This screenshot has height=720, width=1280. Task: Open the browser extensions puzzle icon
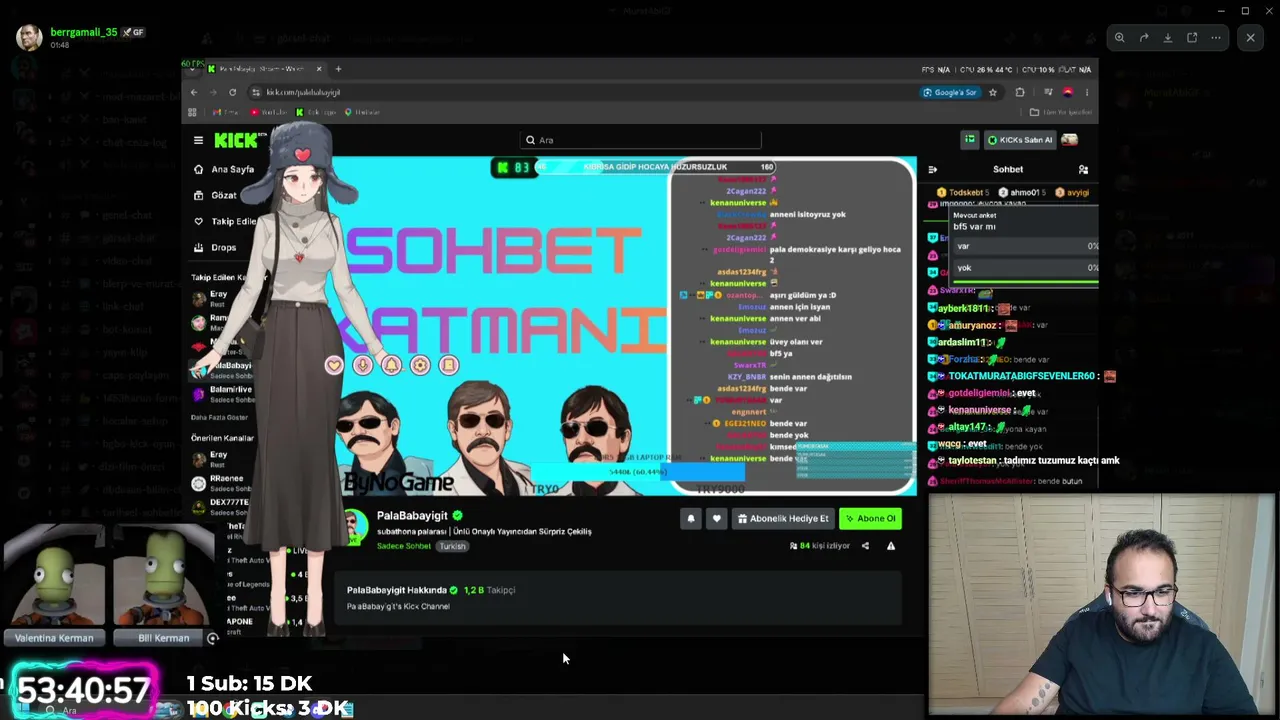(x=1020, y=92)
